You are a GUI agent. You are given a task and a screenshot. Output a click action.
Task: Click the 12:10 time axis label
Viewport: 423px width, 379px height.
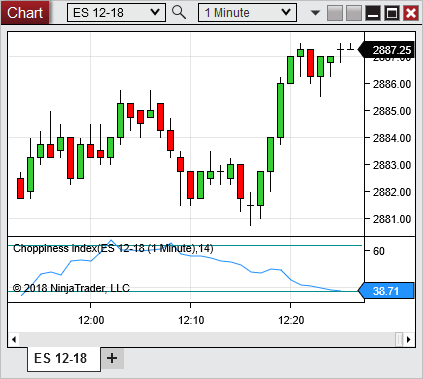click(191, 320)
